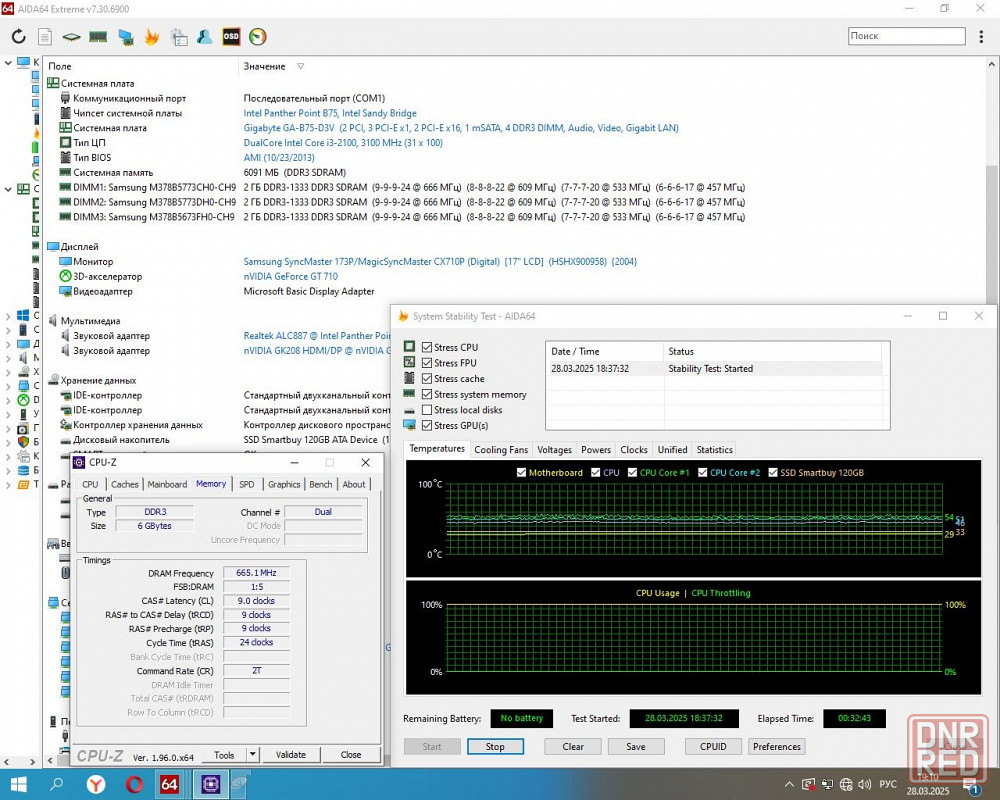The image size is (1000, 800).
Task: Expand the speaker multimedia tree node
Action: [8, 358]
